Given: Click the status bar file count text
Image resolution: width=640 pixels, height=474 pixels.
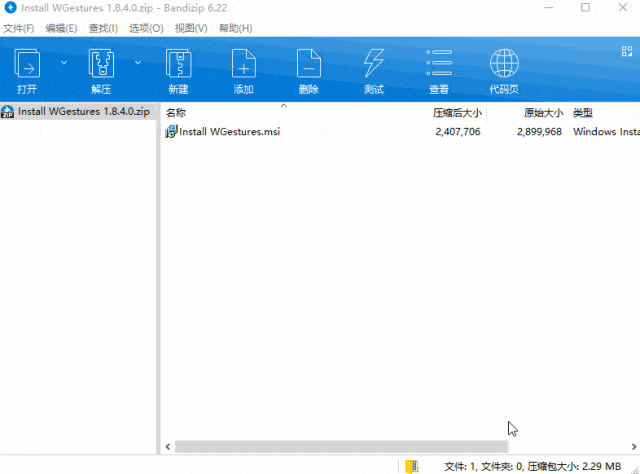Looking at the screenshot, I should click(532, 466).
